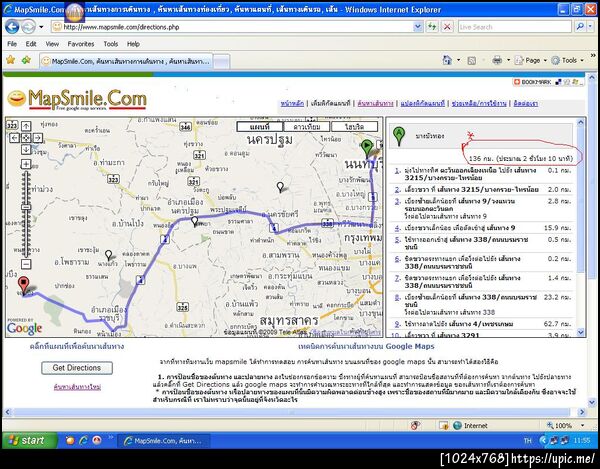
Task: Click the Home page icon in command bar
Action: click(447, 60)
